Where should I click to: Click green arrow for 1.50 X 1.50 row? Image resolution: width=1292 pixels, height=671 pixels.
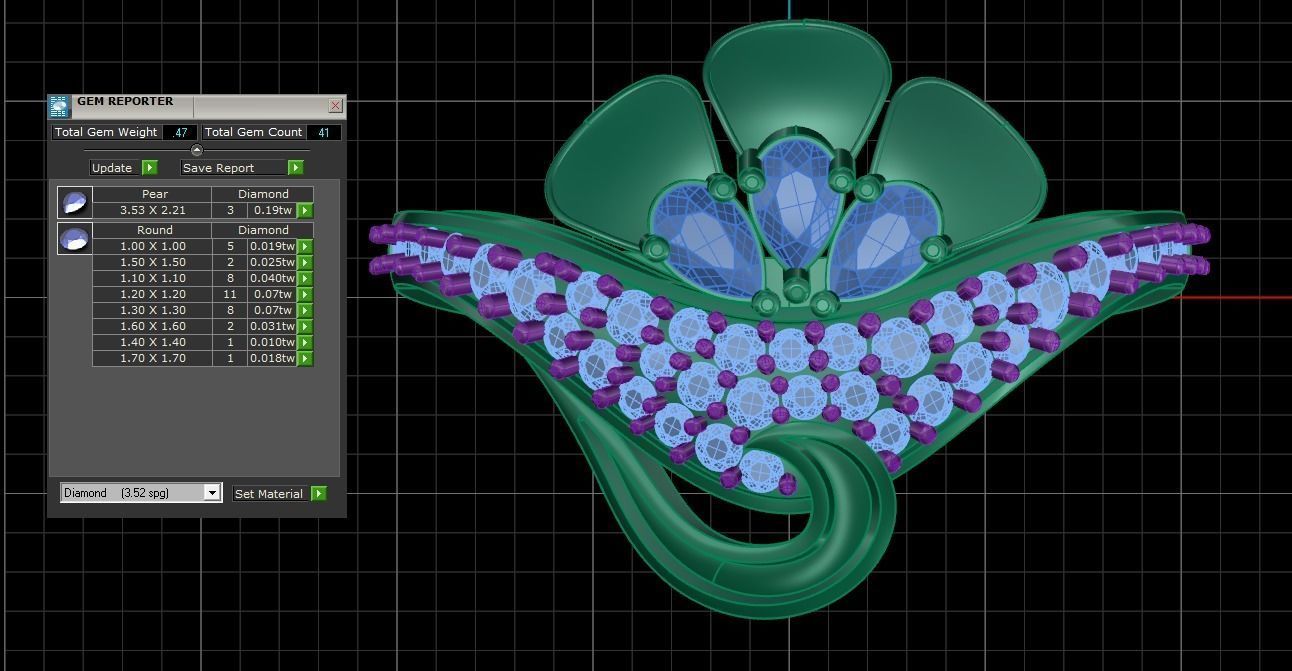pos(305,262)
